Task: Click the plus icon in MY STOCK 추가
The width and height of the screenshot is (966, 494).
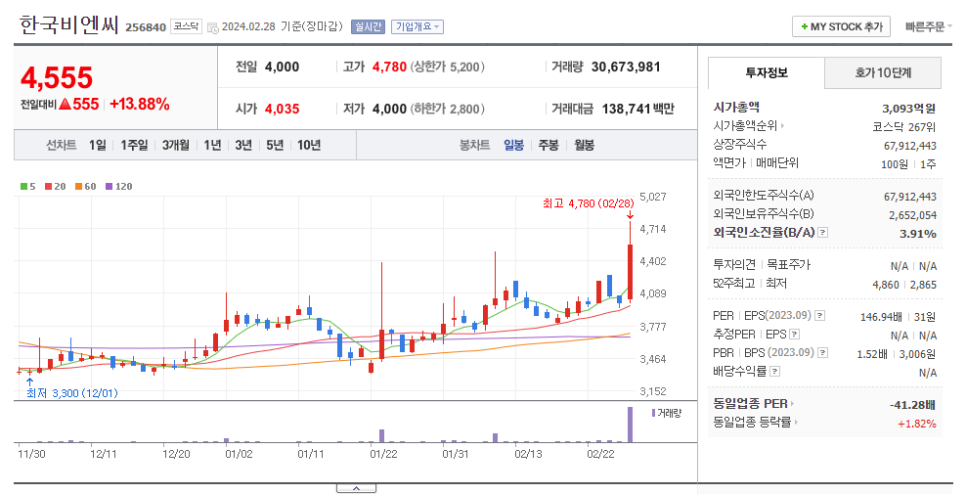Action: [804, 27]
